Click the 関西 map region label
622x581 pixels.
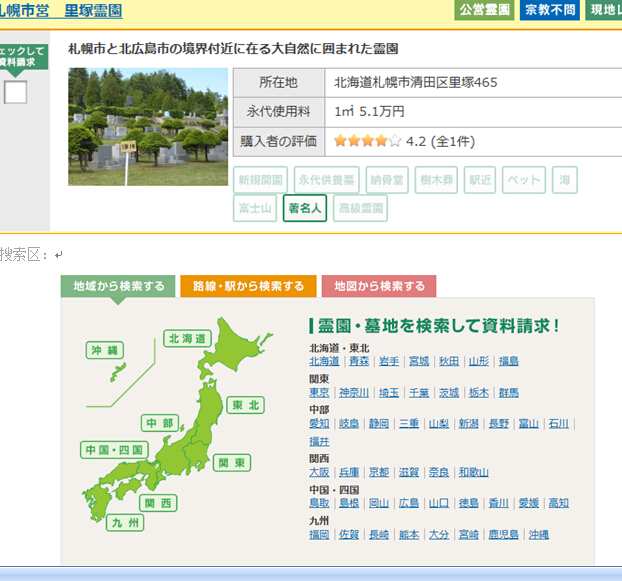coord(158,502)
